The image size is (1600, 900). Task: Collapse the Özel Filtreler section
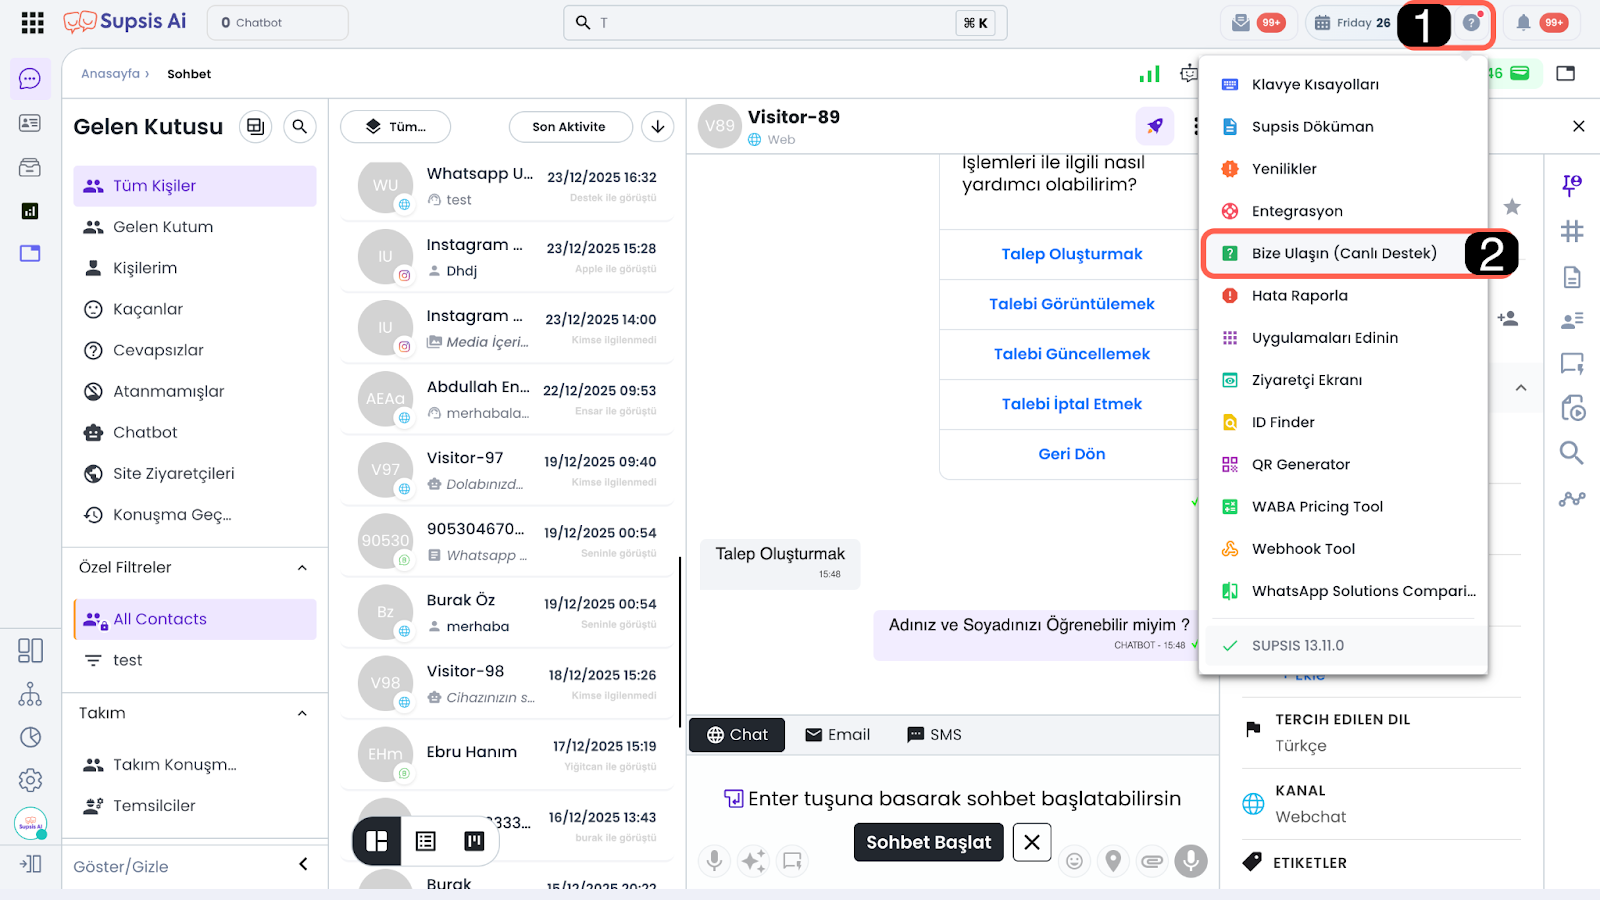click(302, 568)
